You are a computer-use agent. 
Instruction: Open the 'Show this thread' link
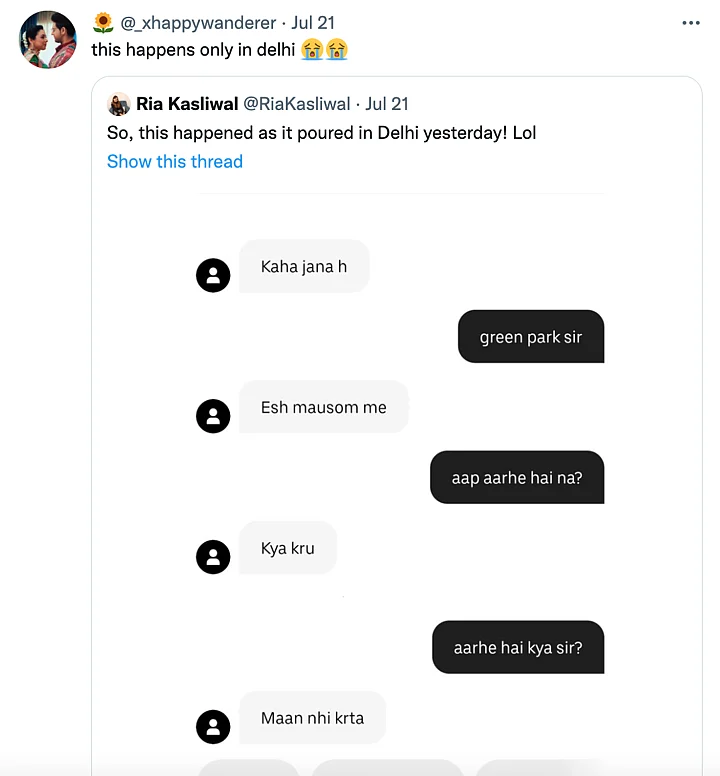click(175, 161)
